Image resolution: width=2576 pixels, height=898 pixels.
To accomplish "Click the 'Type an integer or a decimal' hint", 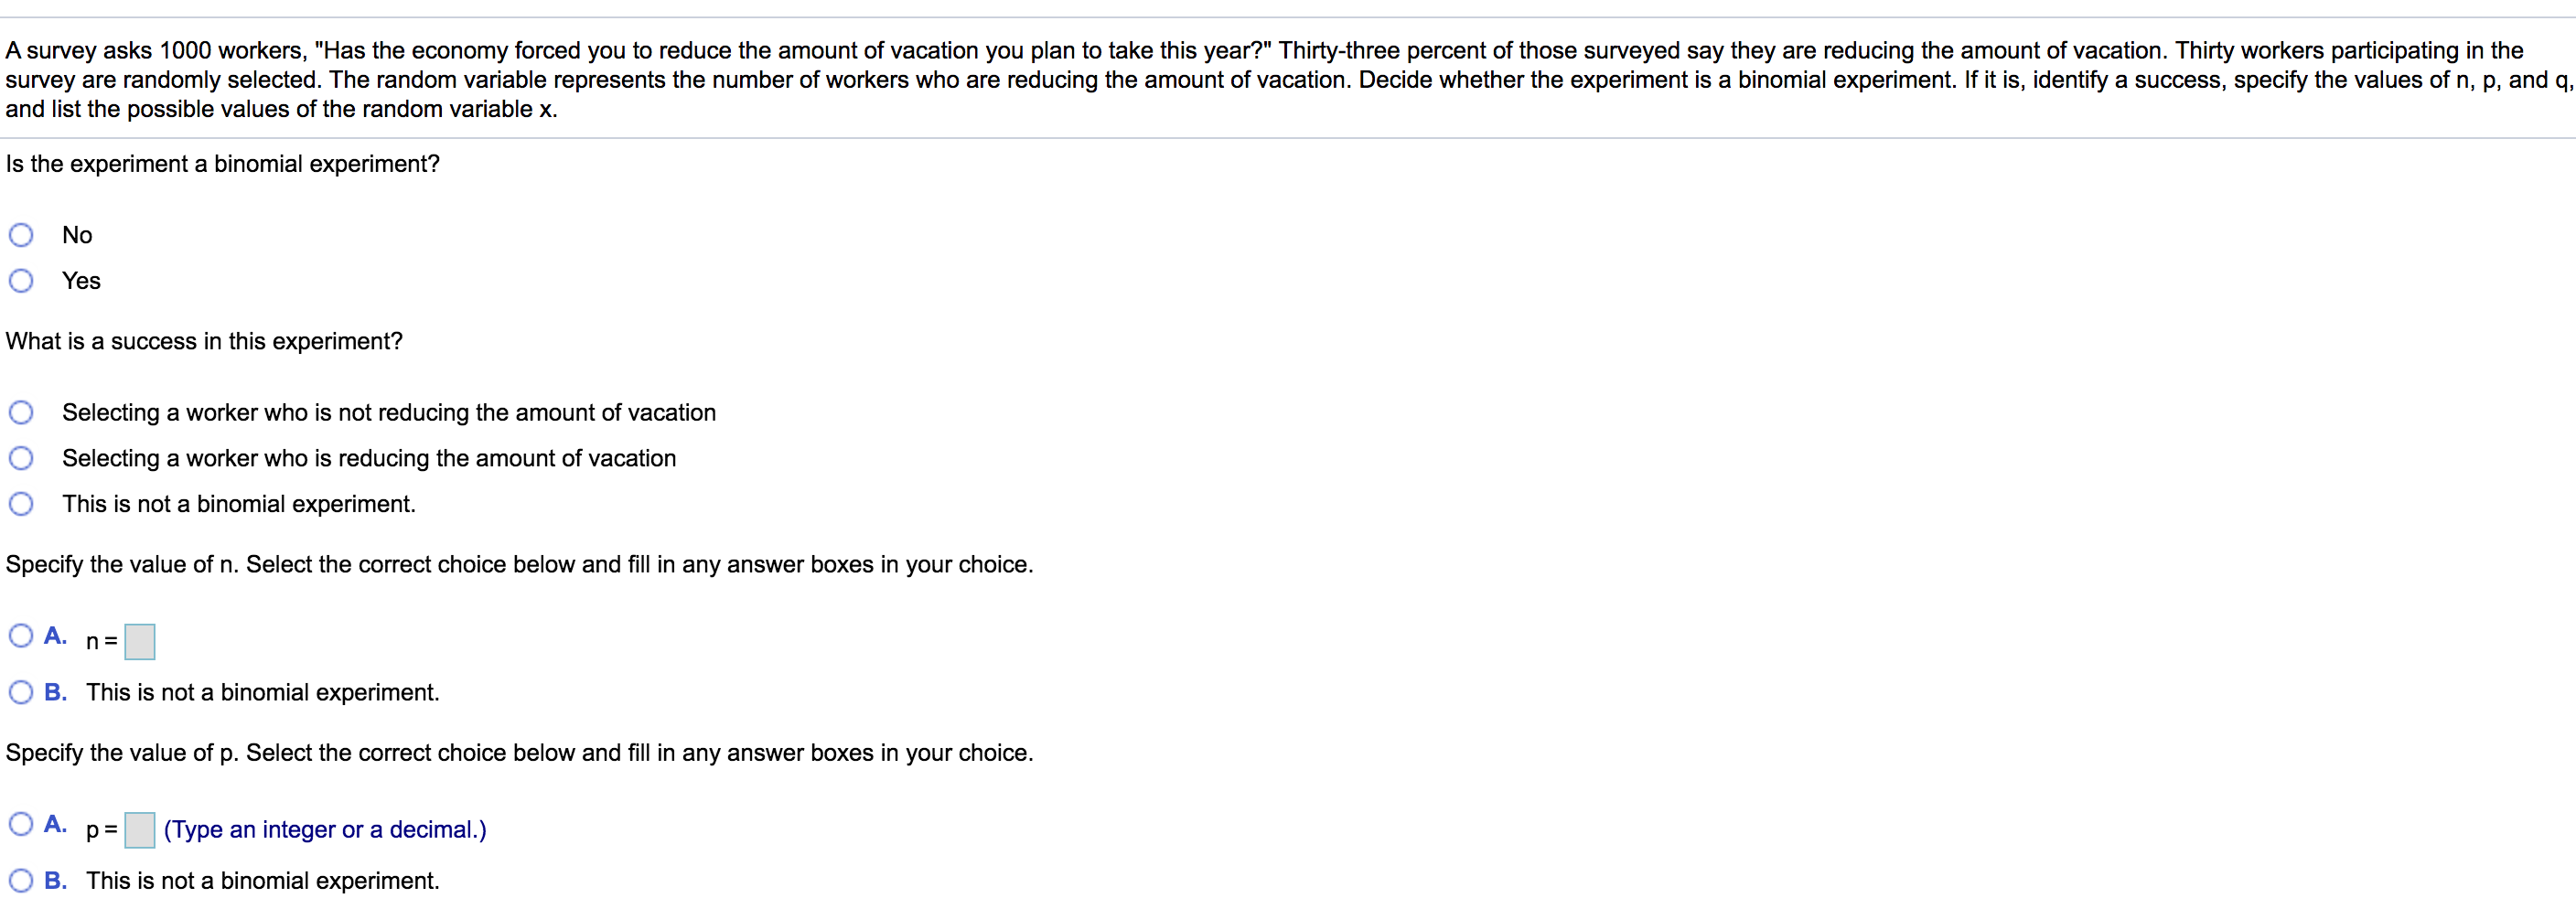I will (325, 830).
